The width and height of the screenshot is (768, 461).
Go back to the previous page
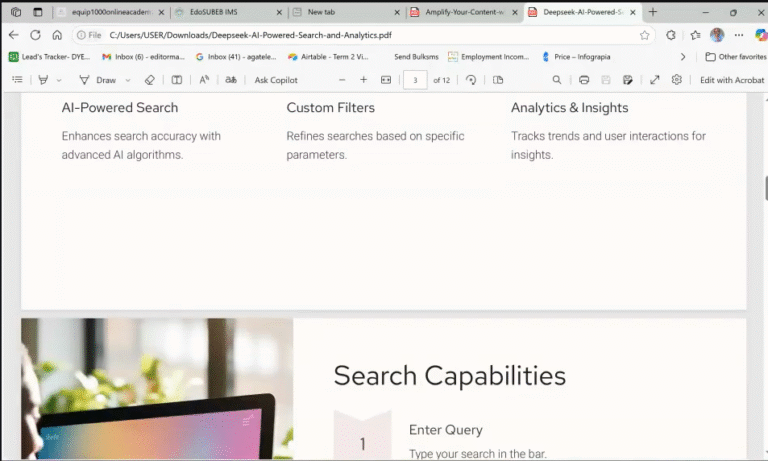click(x=14, y=35)
